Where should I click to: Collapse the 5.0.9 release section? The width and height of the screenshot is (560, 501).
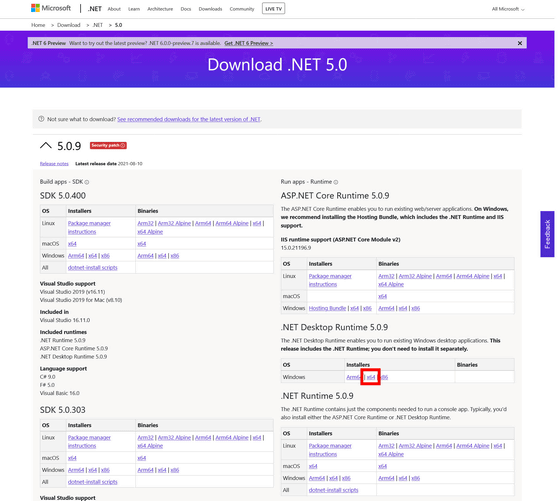[46, 145]
